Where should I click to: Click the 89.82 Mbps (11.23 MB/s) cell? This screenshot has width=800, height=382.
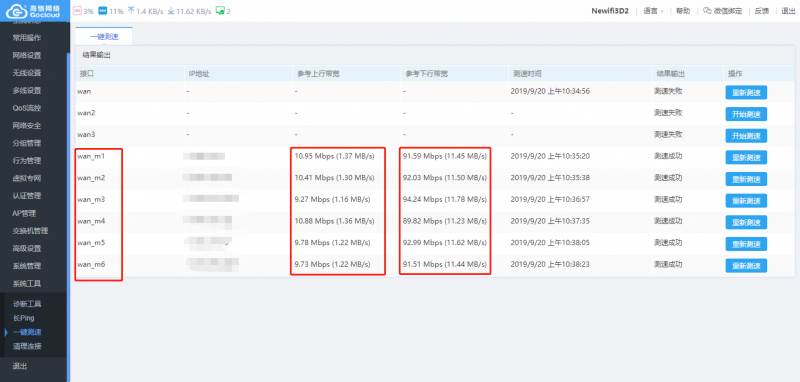[x=444, y=221]
